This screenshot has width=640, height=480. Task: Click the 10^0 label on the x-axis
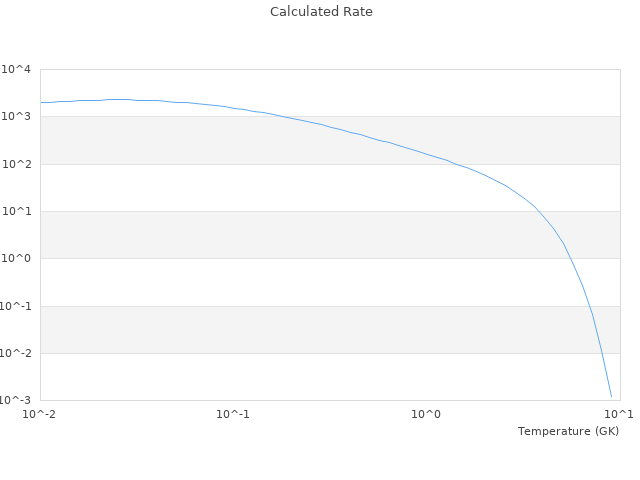pyautogui.click(x=427, y=414)
